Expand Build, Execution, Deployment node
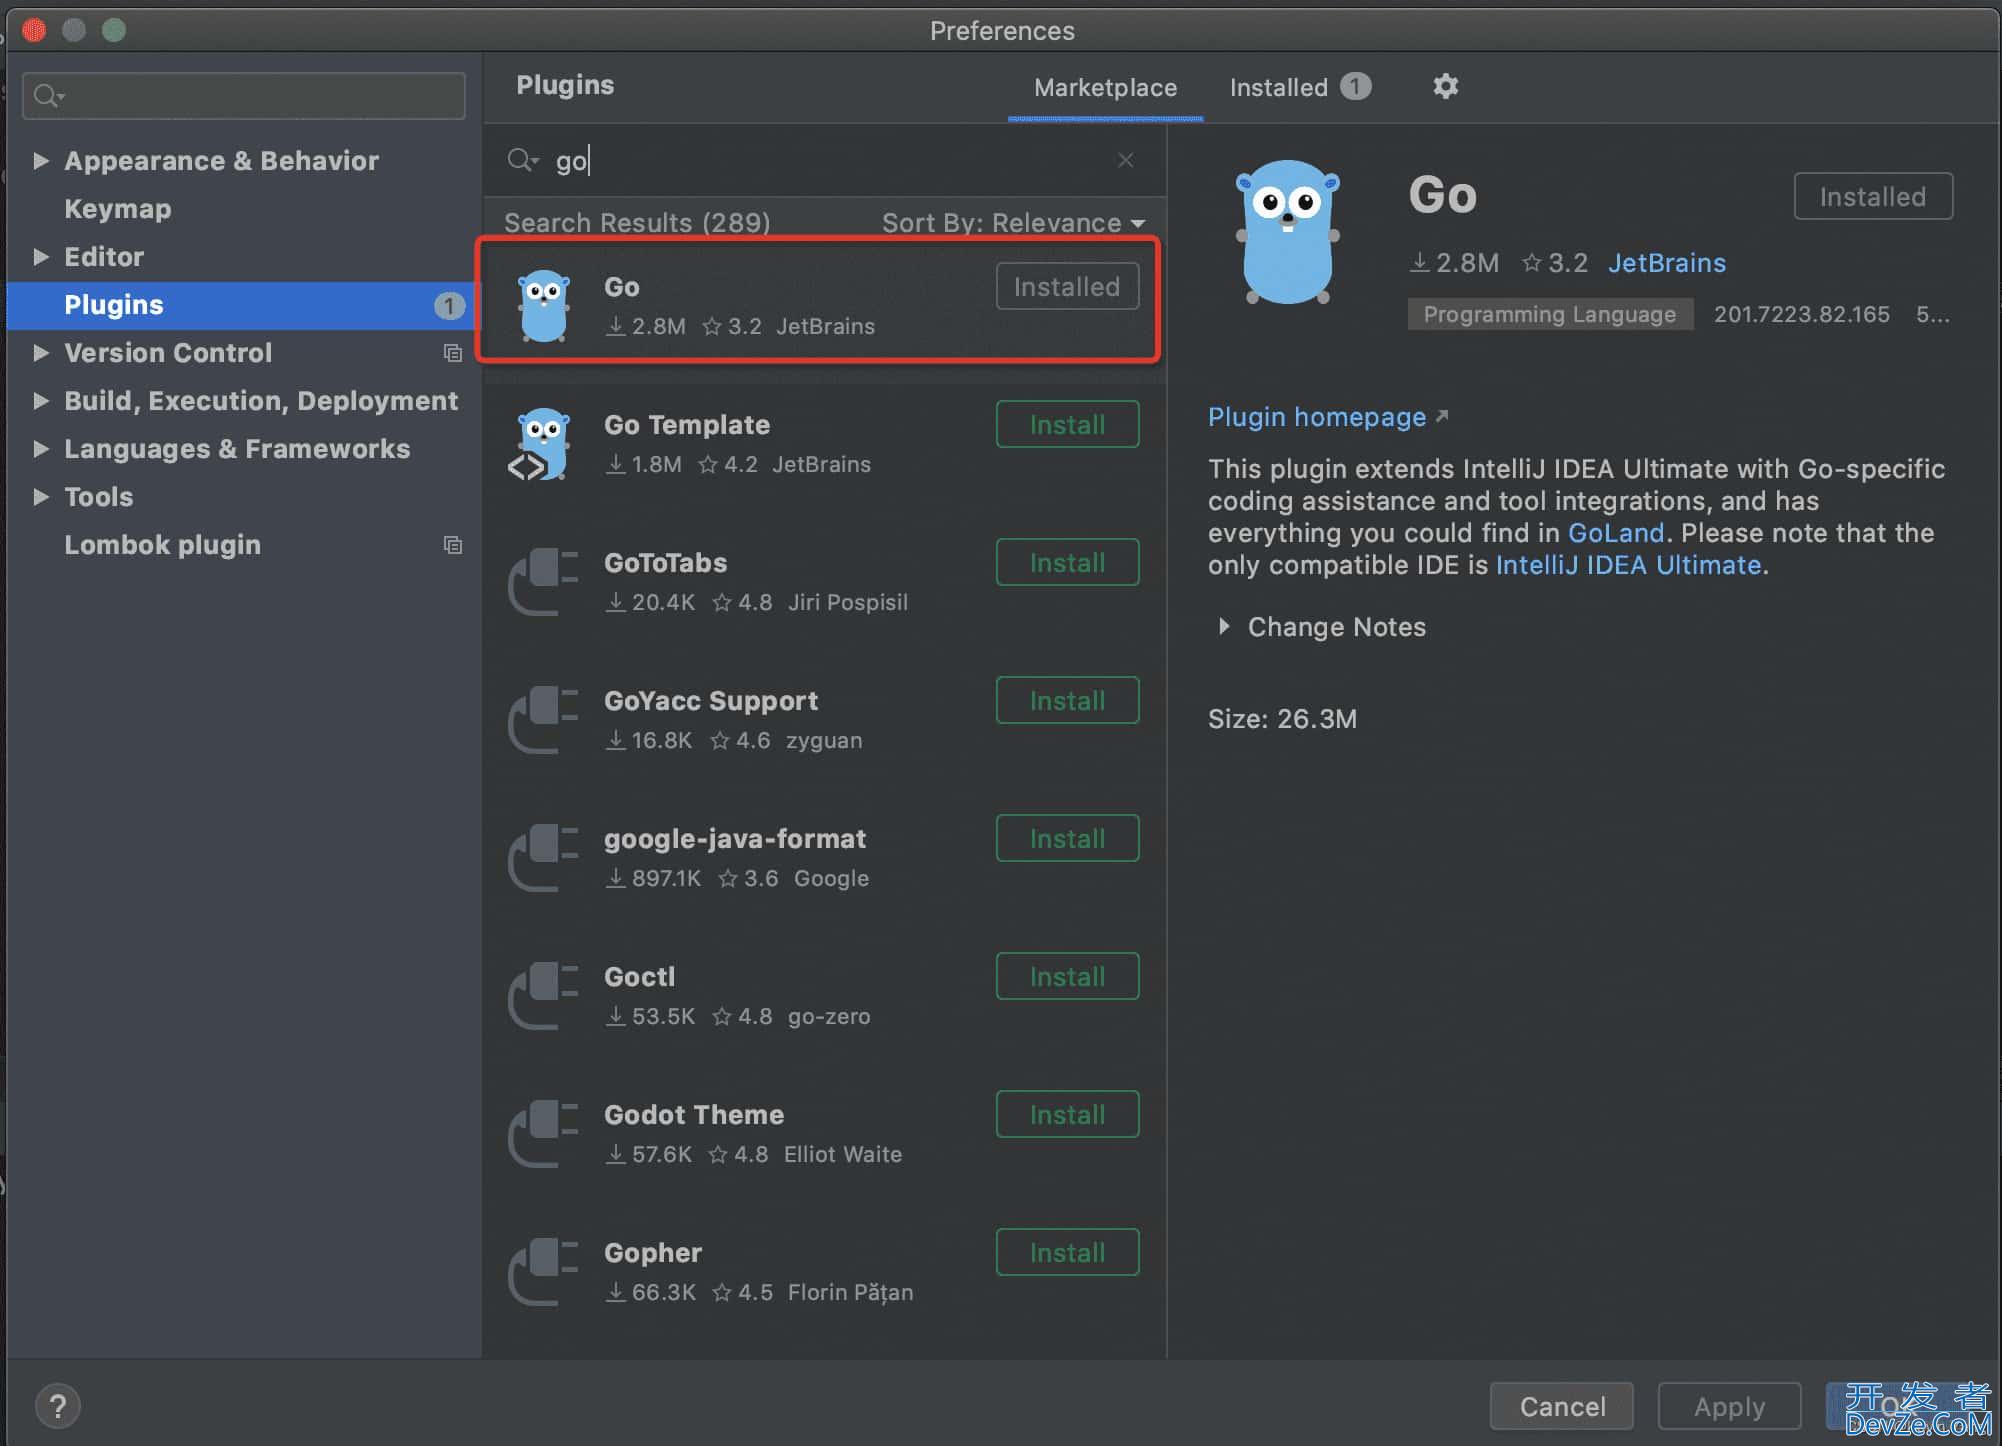This screenshot has width=2002, height=1446. 40,400
